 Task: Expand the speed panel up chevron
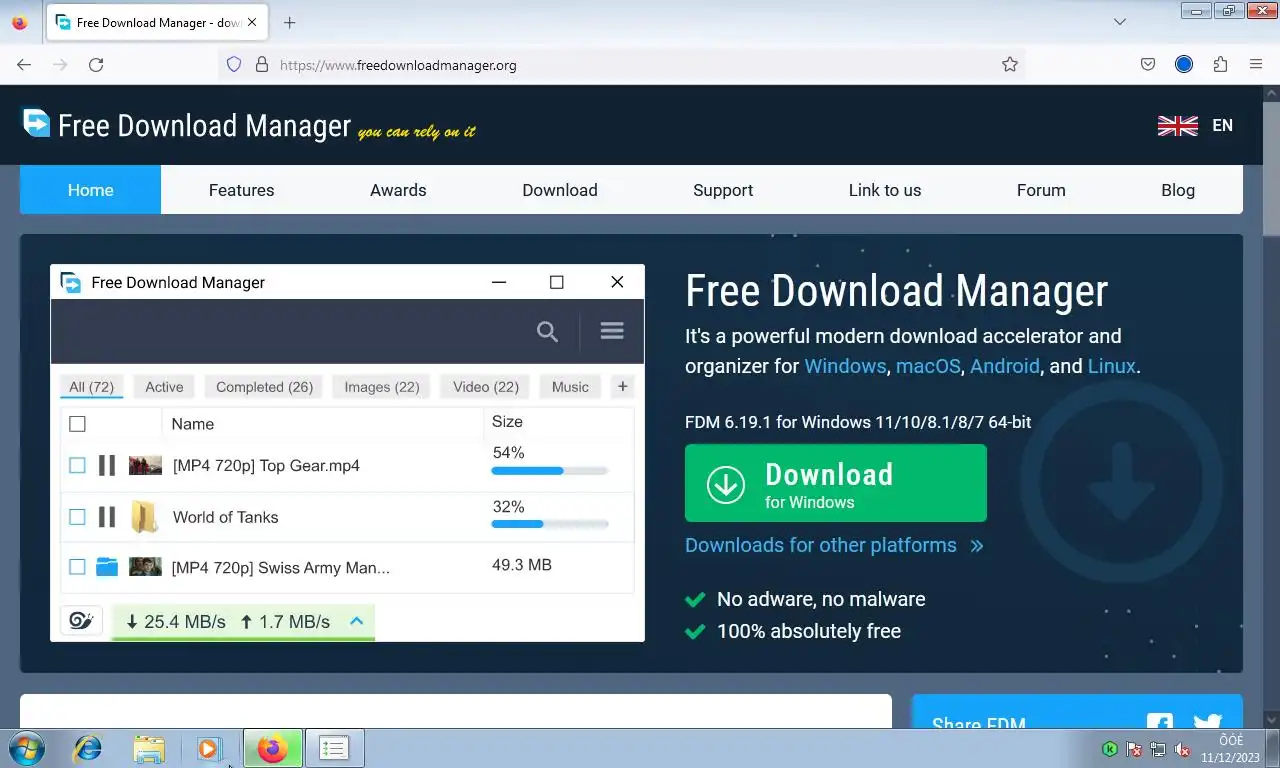[x=356, y=621]
